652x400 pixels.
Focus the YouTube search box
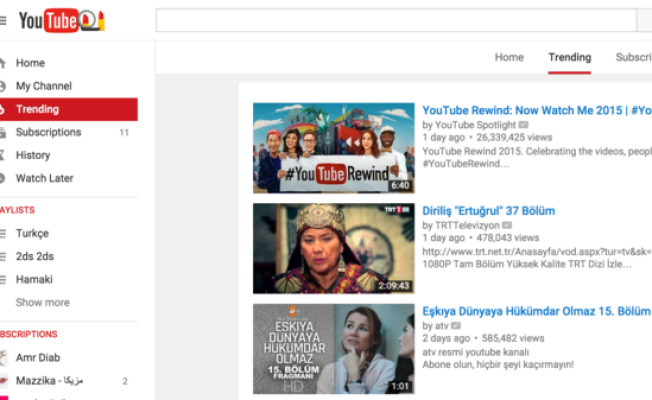pyautogui.click(x=396, y=20)
